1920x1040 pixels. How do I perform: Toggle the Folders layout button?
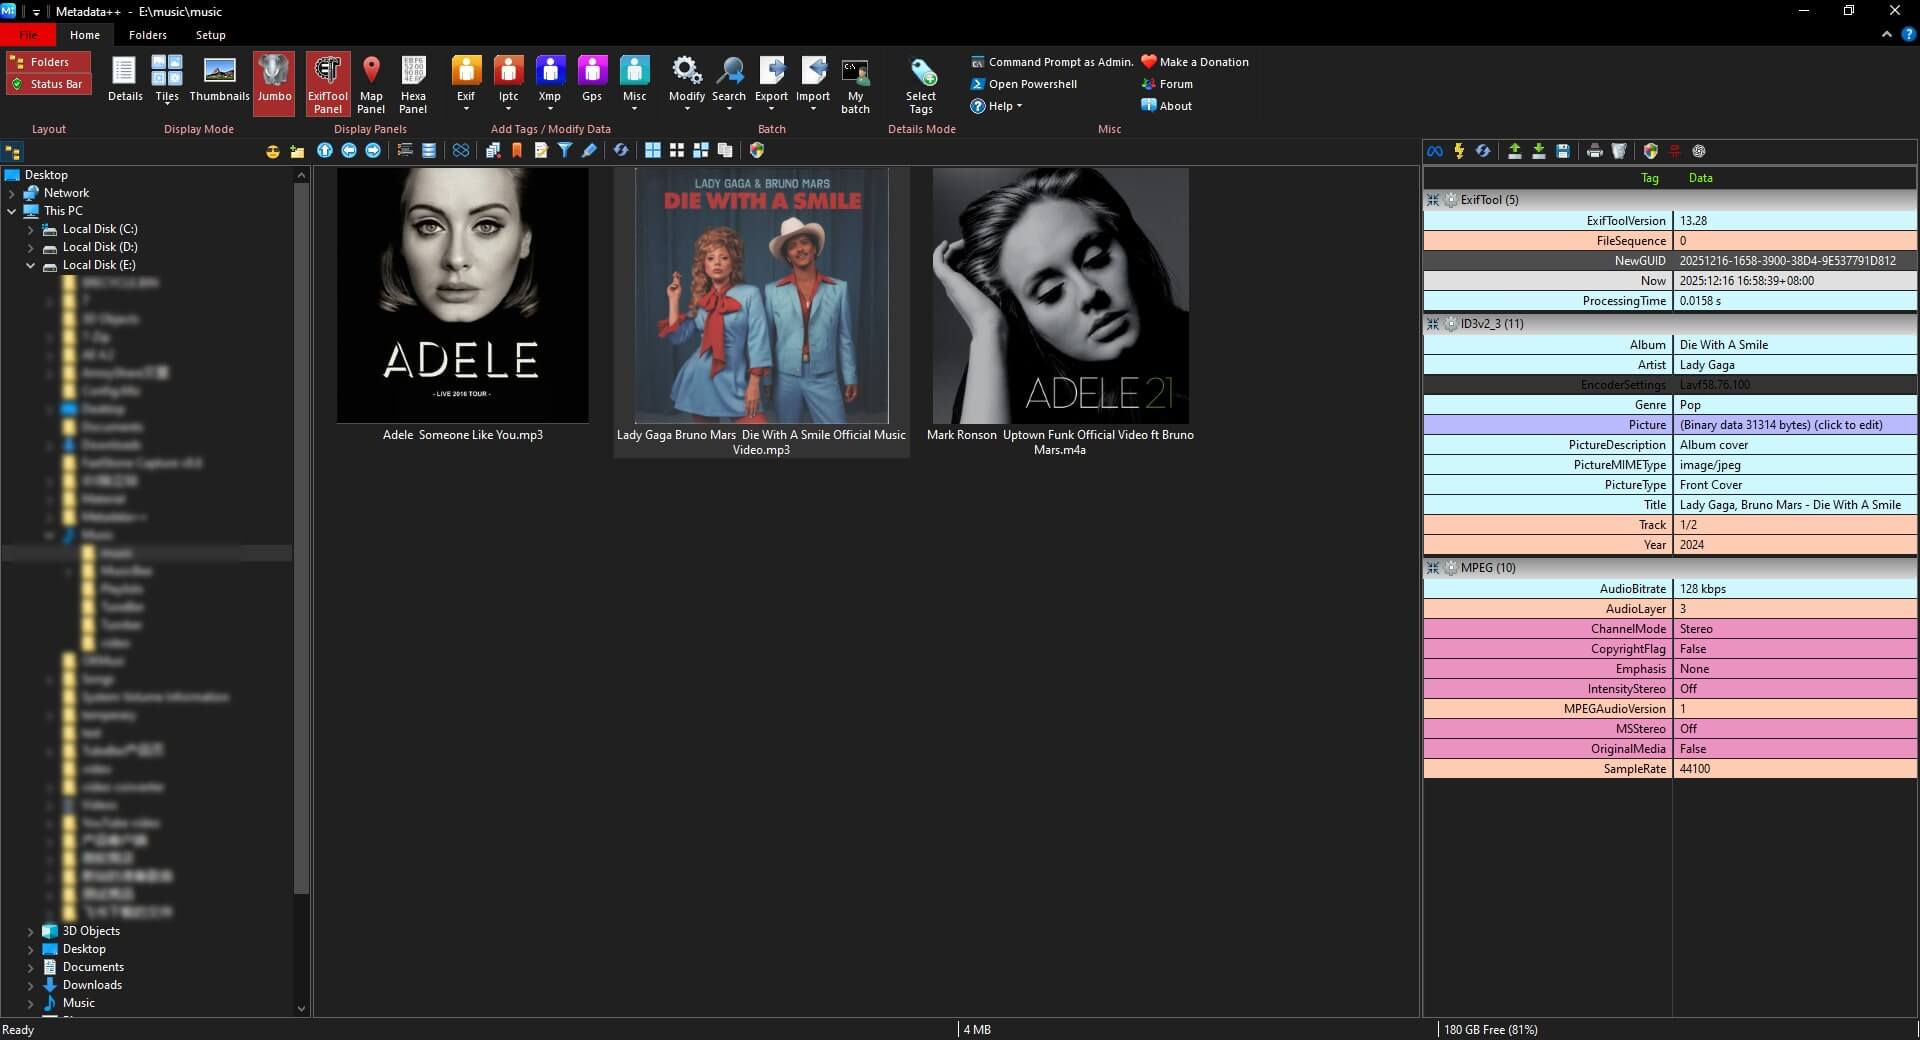click(48, 62)
